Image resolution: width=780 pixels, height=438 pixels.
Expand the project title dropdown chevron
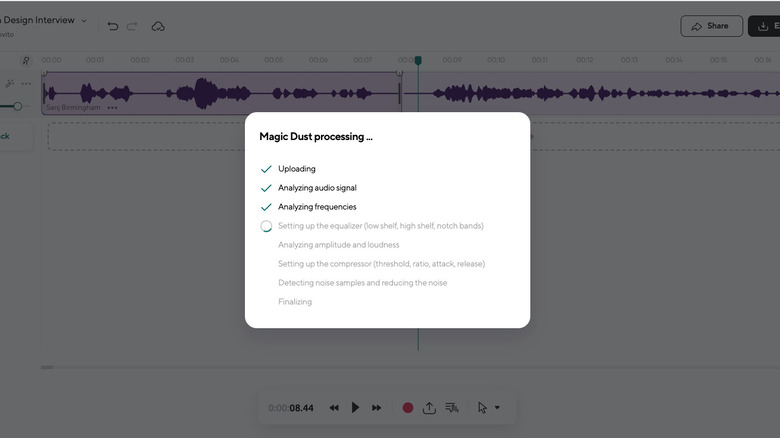coord(84,20)
